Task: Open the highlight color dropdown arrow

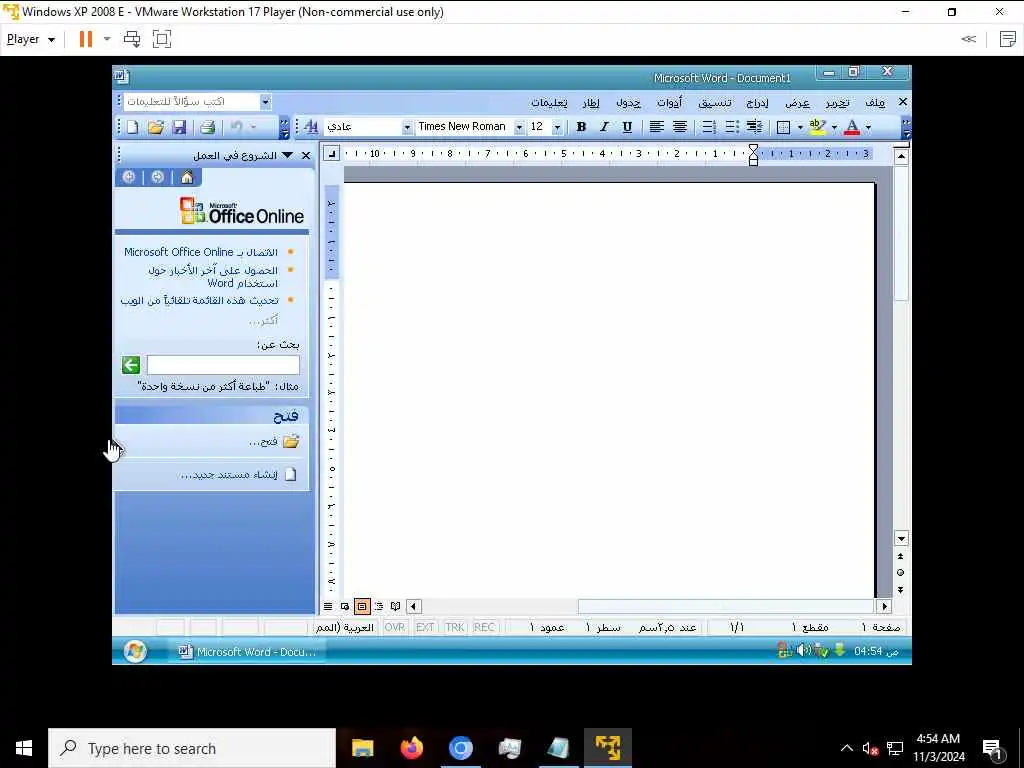Action: click(x=834, y=127)
